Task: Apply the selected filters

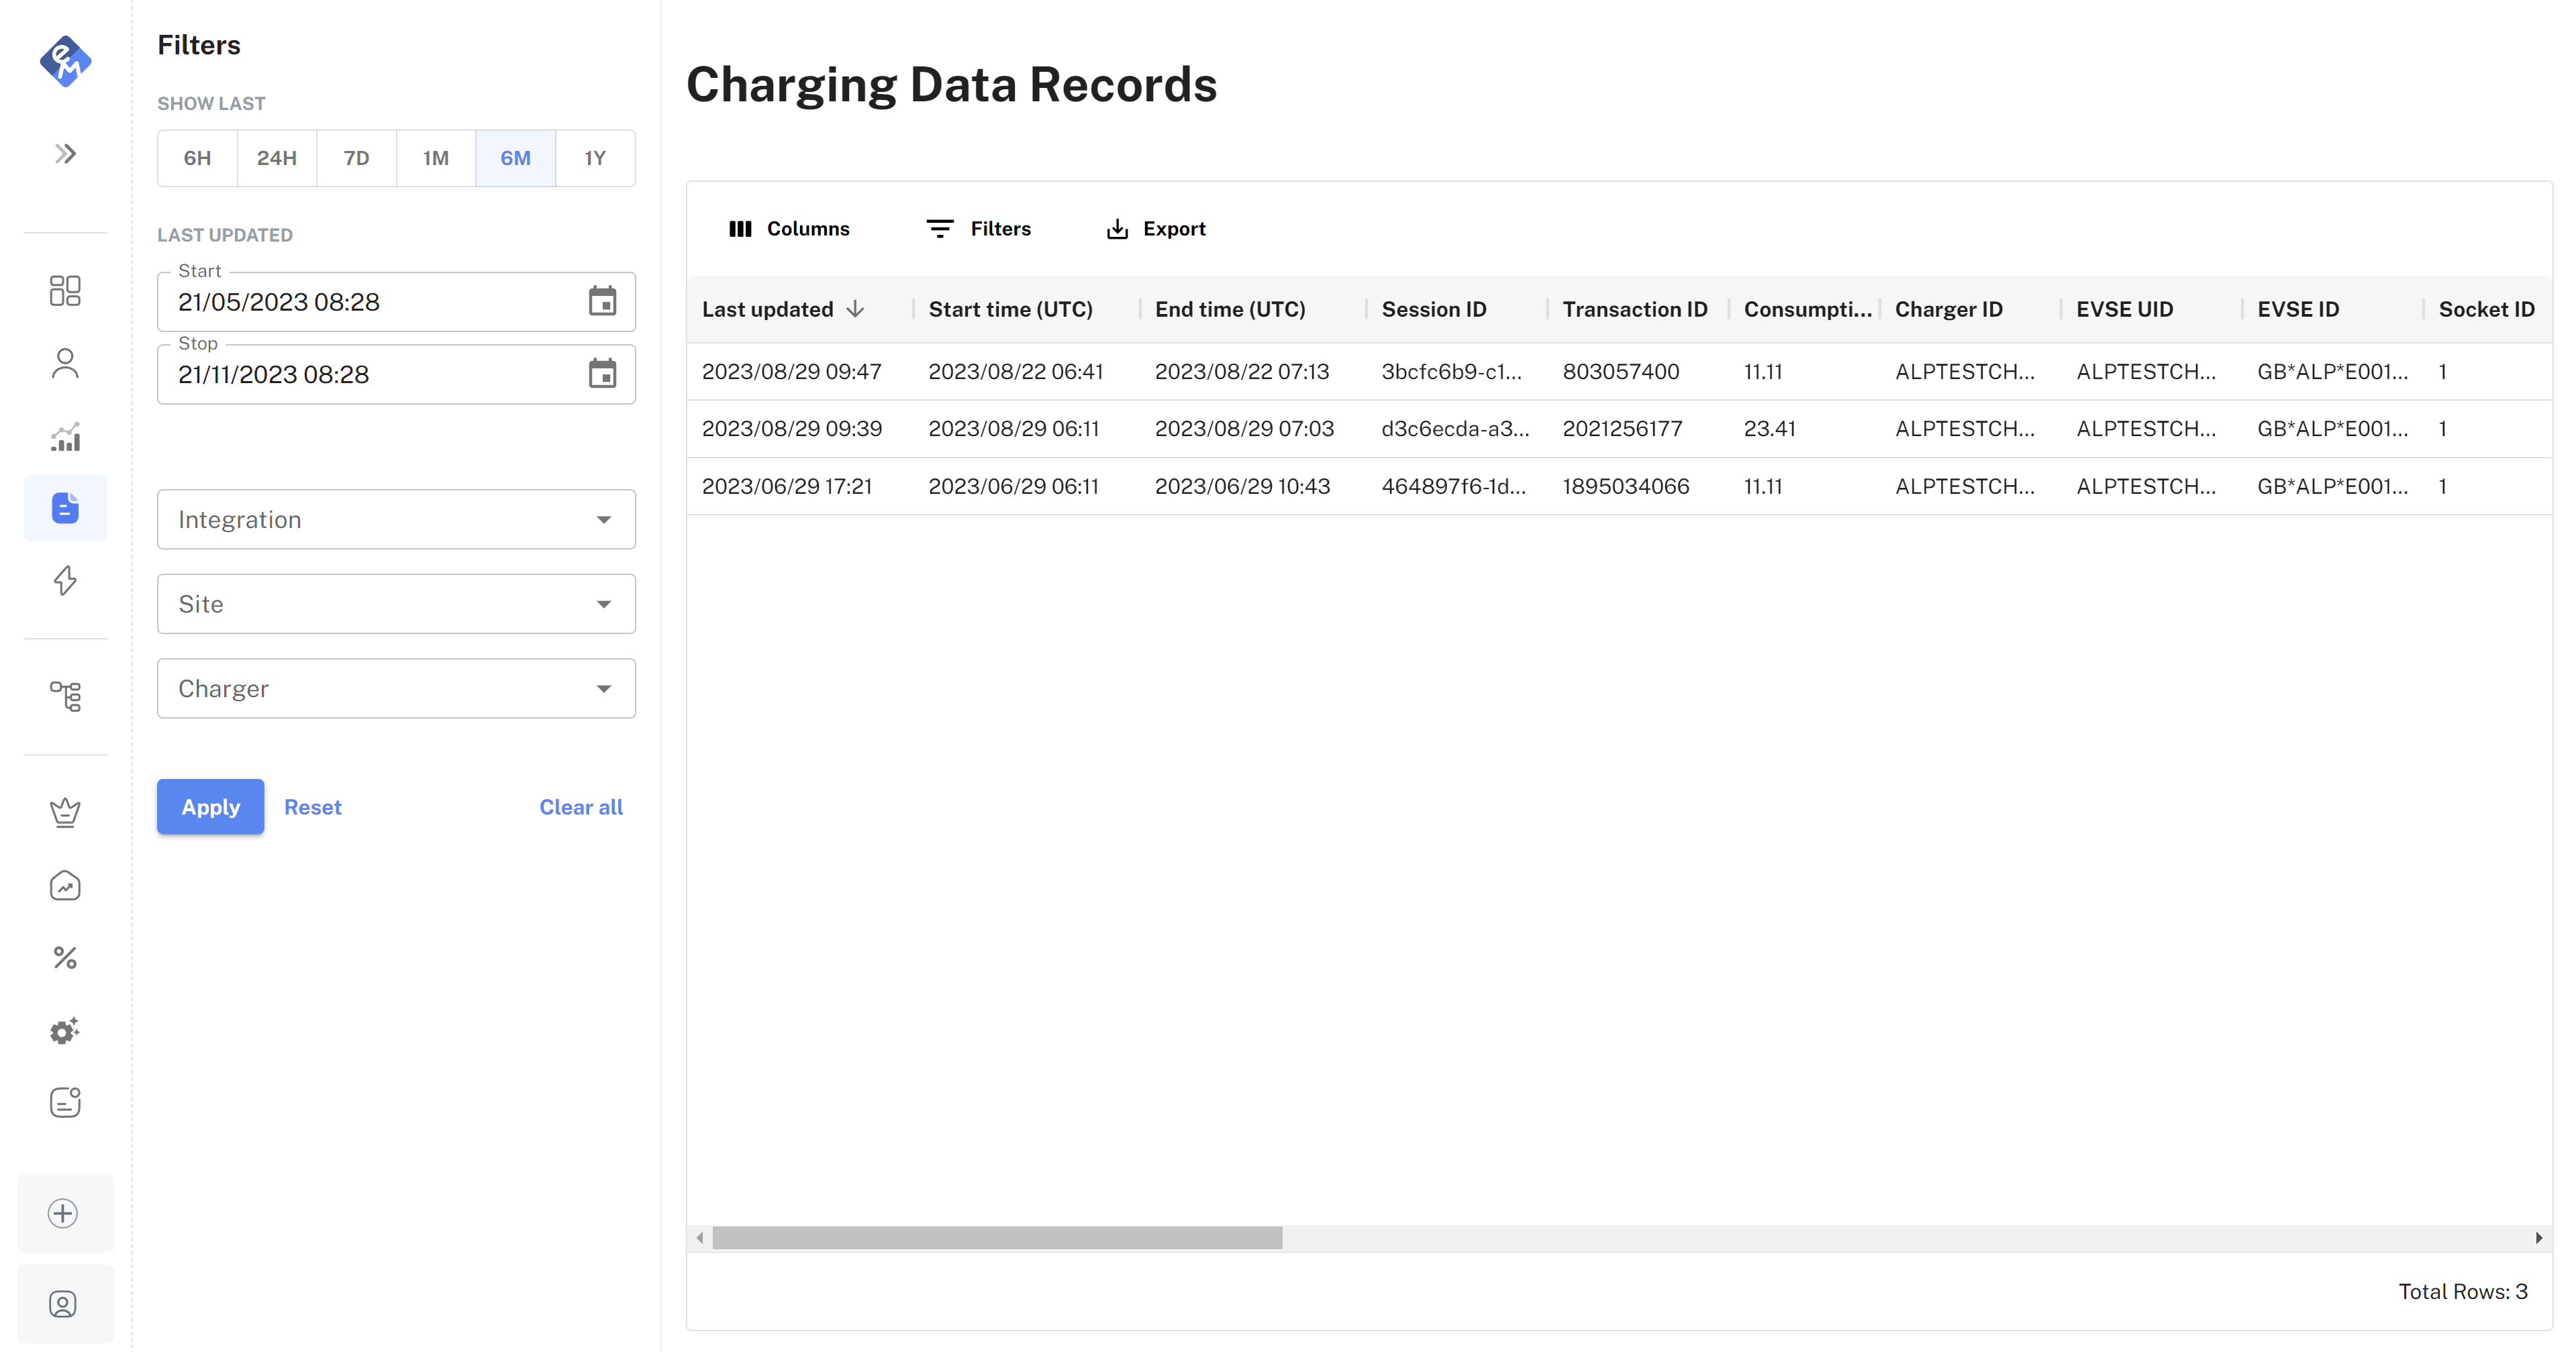Action: click(x=210, y=807)
